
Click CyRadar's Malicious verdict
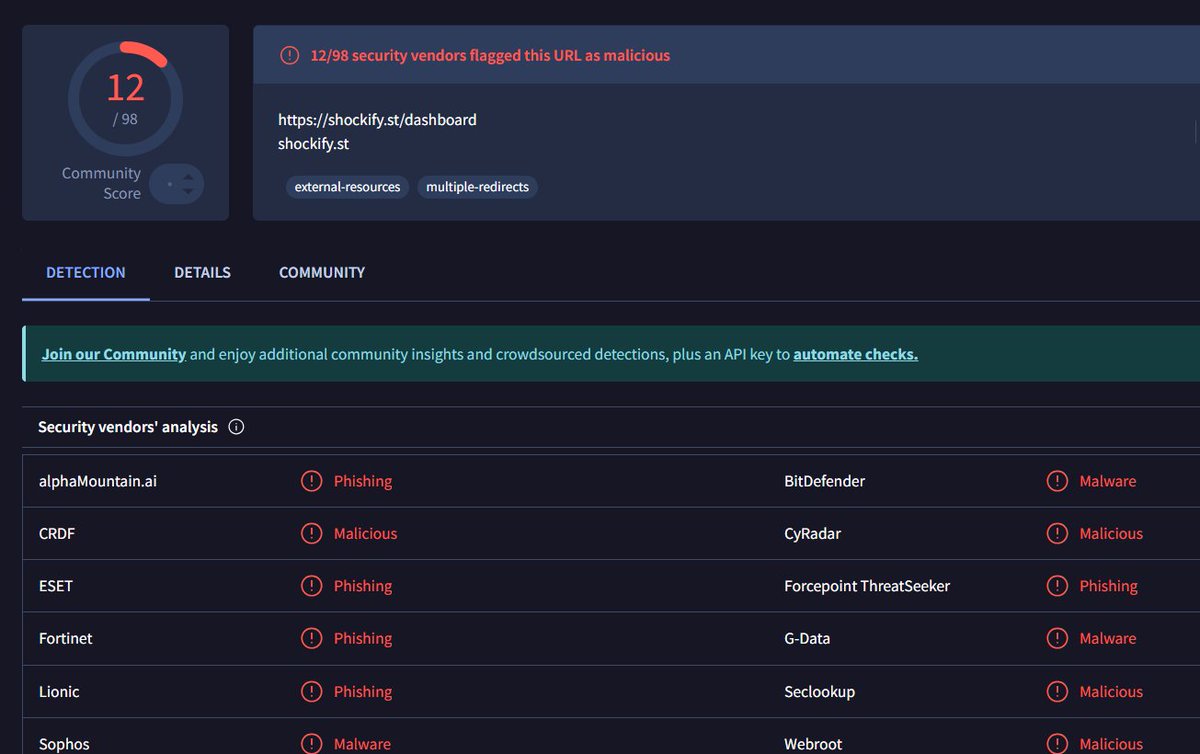point(1111,533)
